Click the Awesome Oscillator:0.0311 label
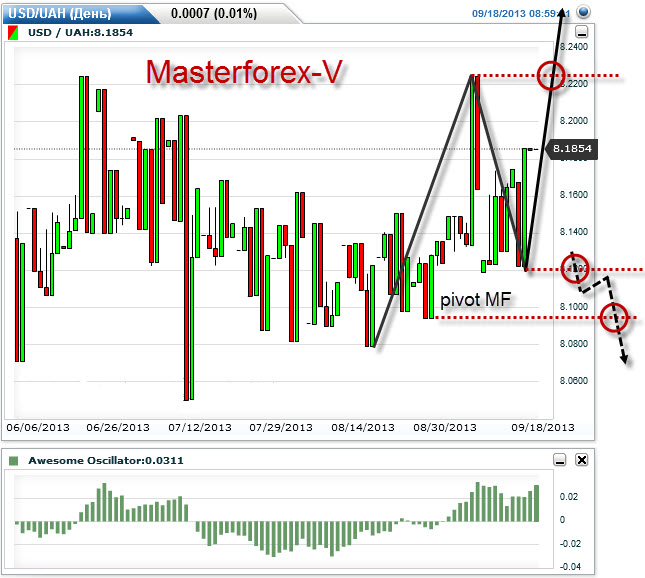The height and width of the screenshot is (578, 645). [106, 460]
